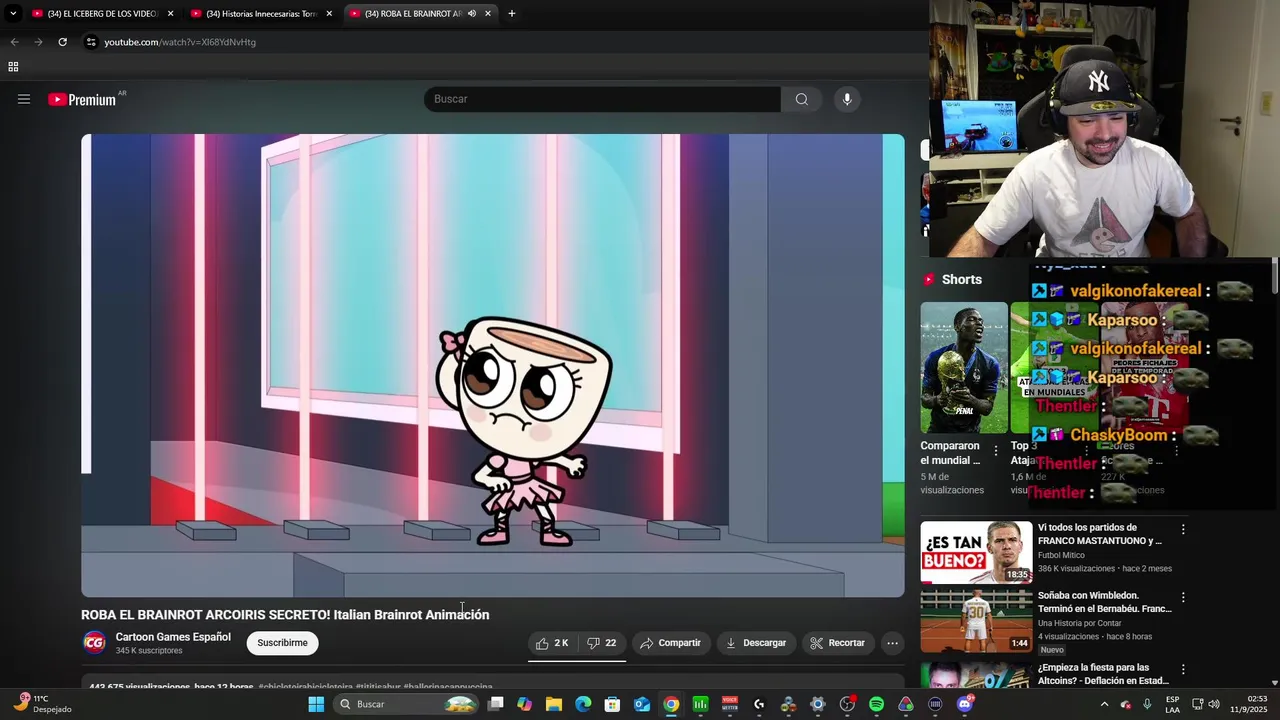The image size is (1280, 720).
Task: Open volume control in system tray
Action: (1214, 704)
